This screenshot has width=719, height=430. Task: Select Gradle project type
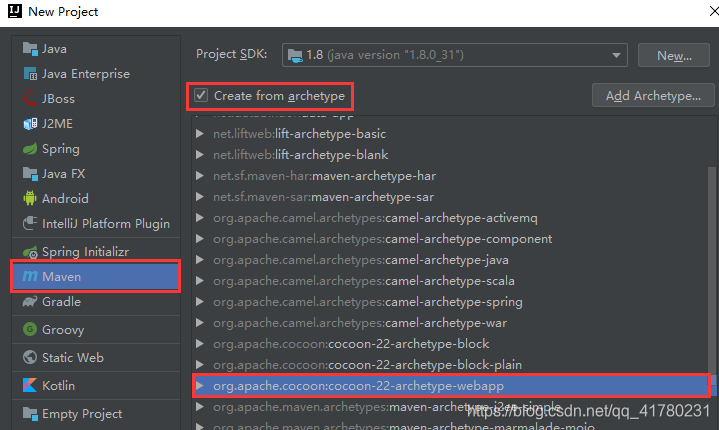(96, 302)
